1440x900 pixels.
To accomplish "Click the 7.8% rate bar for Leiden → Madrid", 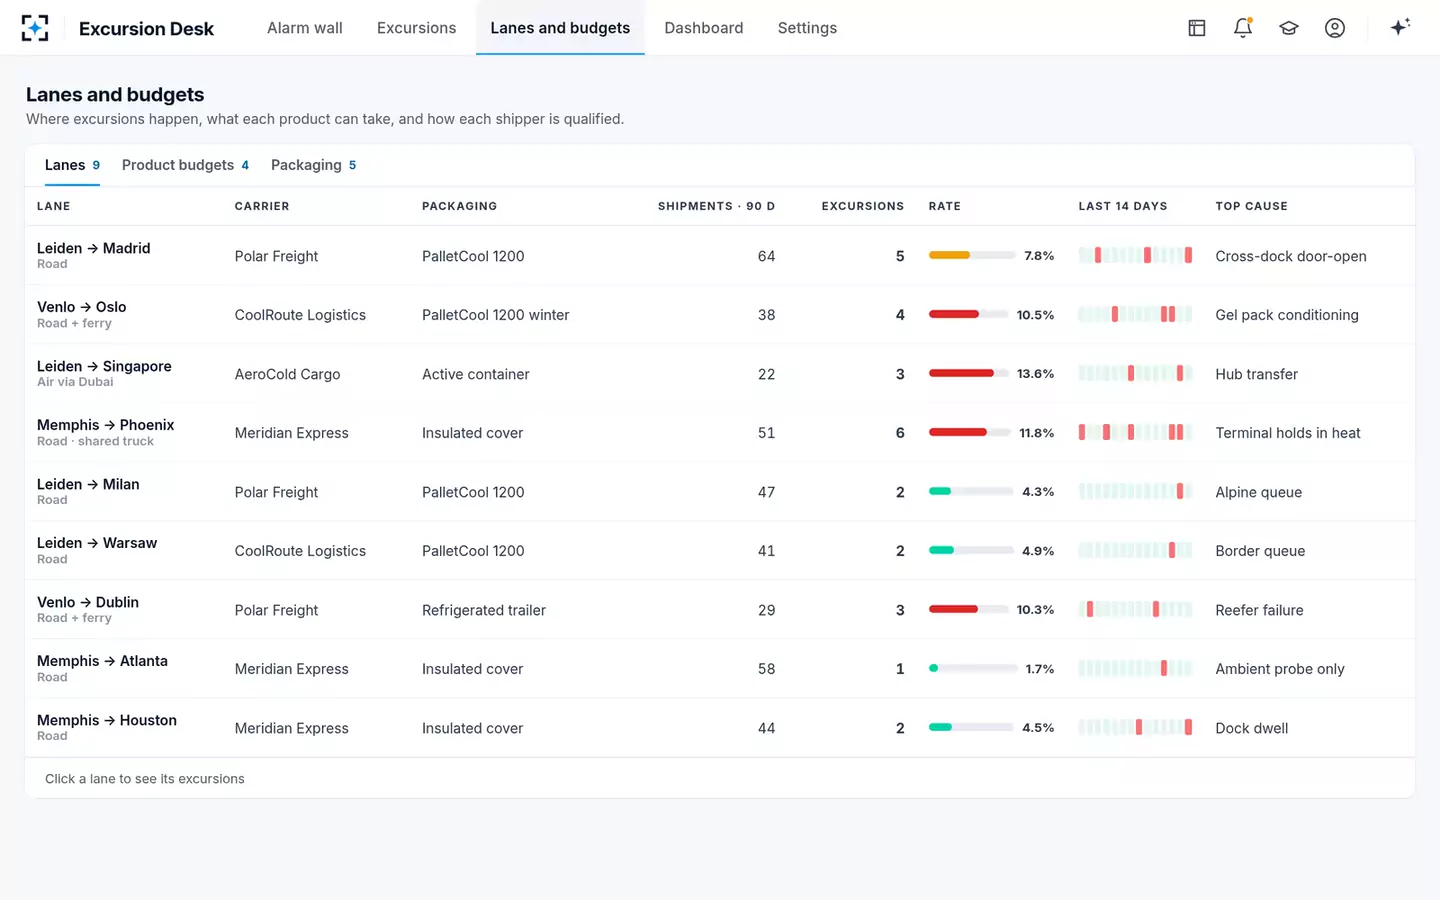I will click(x=972, y=255).
